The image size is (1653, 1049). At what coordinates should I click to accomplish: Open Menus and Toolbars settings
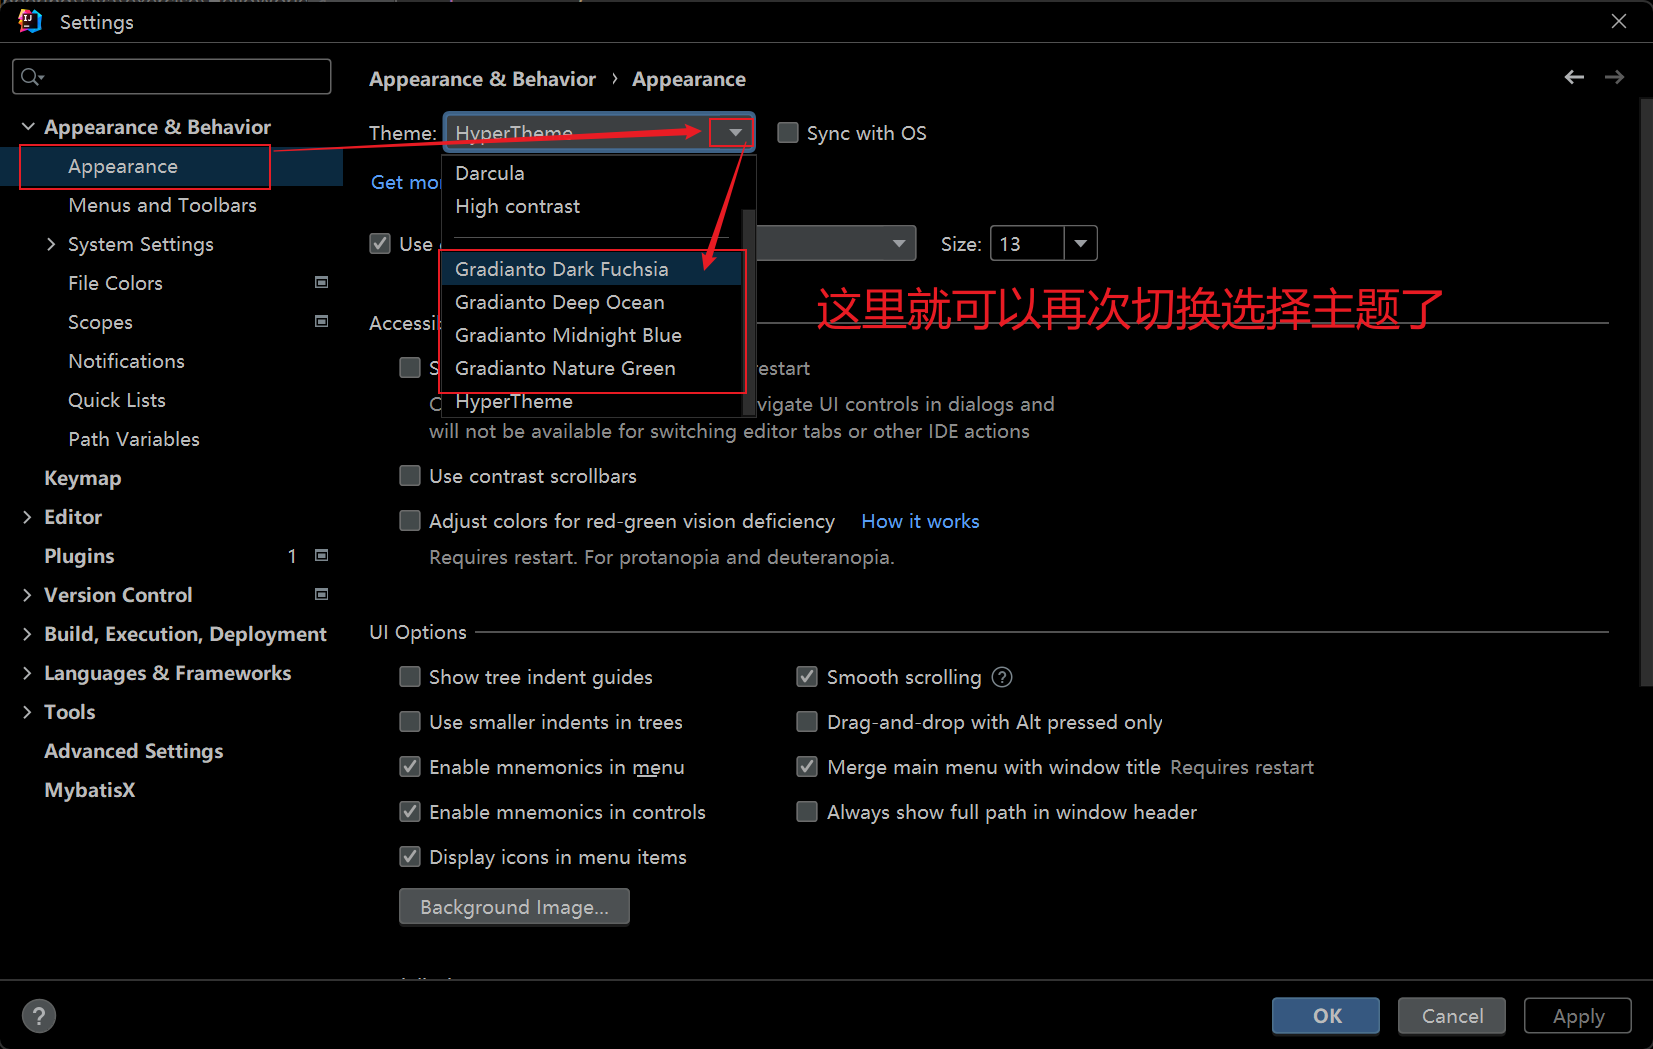(162, 205)
